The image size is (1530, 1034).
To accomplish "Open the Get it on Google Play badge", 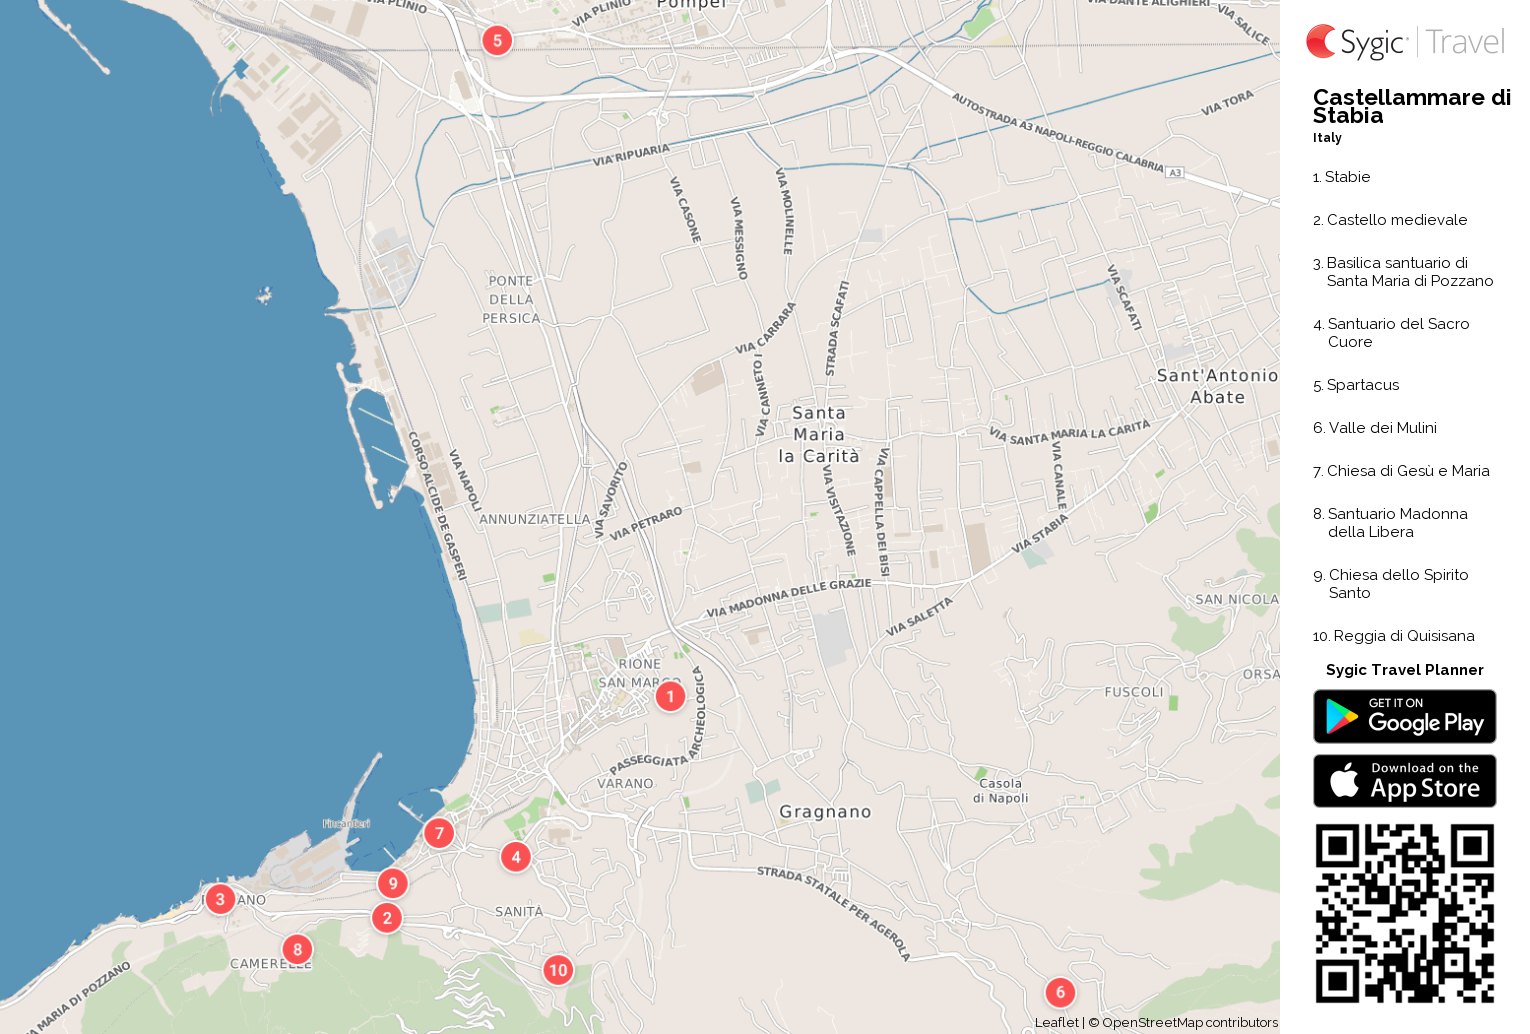I will pos(1405,717).
